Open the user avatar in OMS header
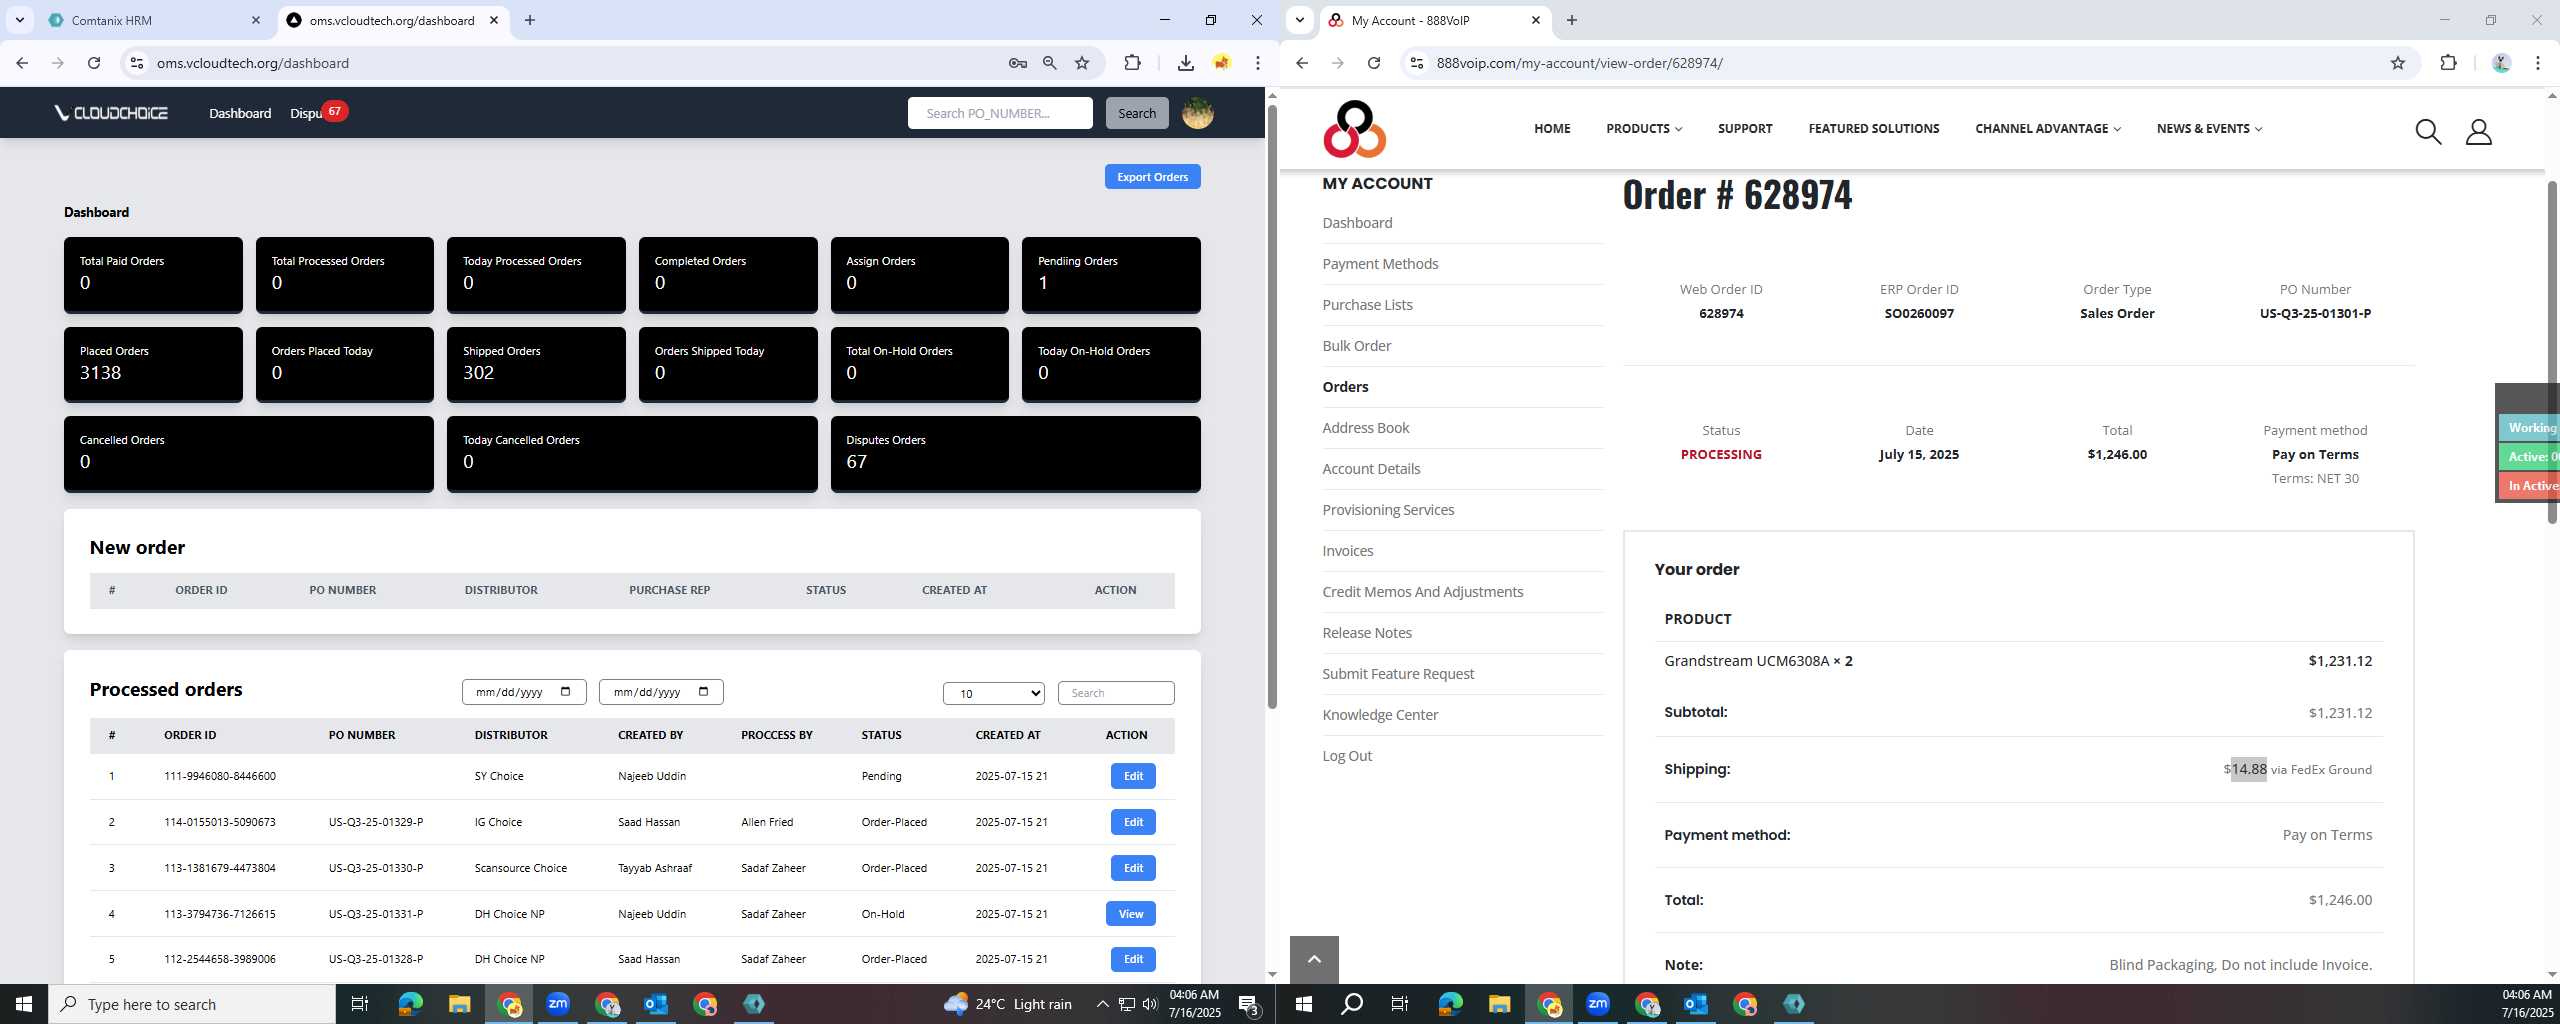2560x1024 pixels. click(1197, 113)
